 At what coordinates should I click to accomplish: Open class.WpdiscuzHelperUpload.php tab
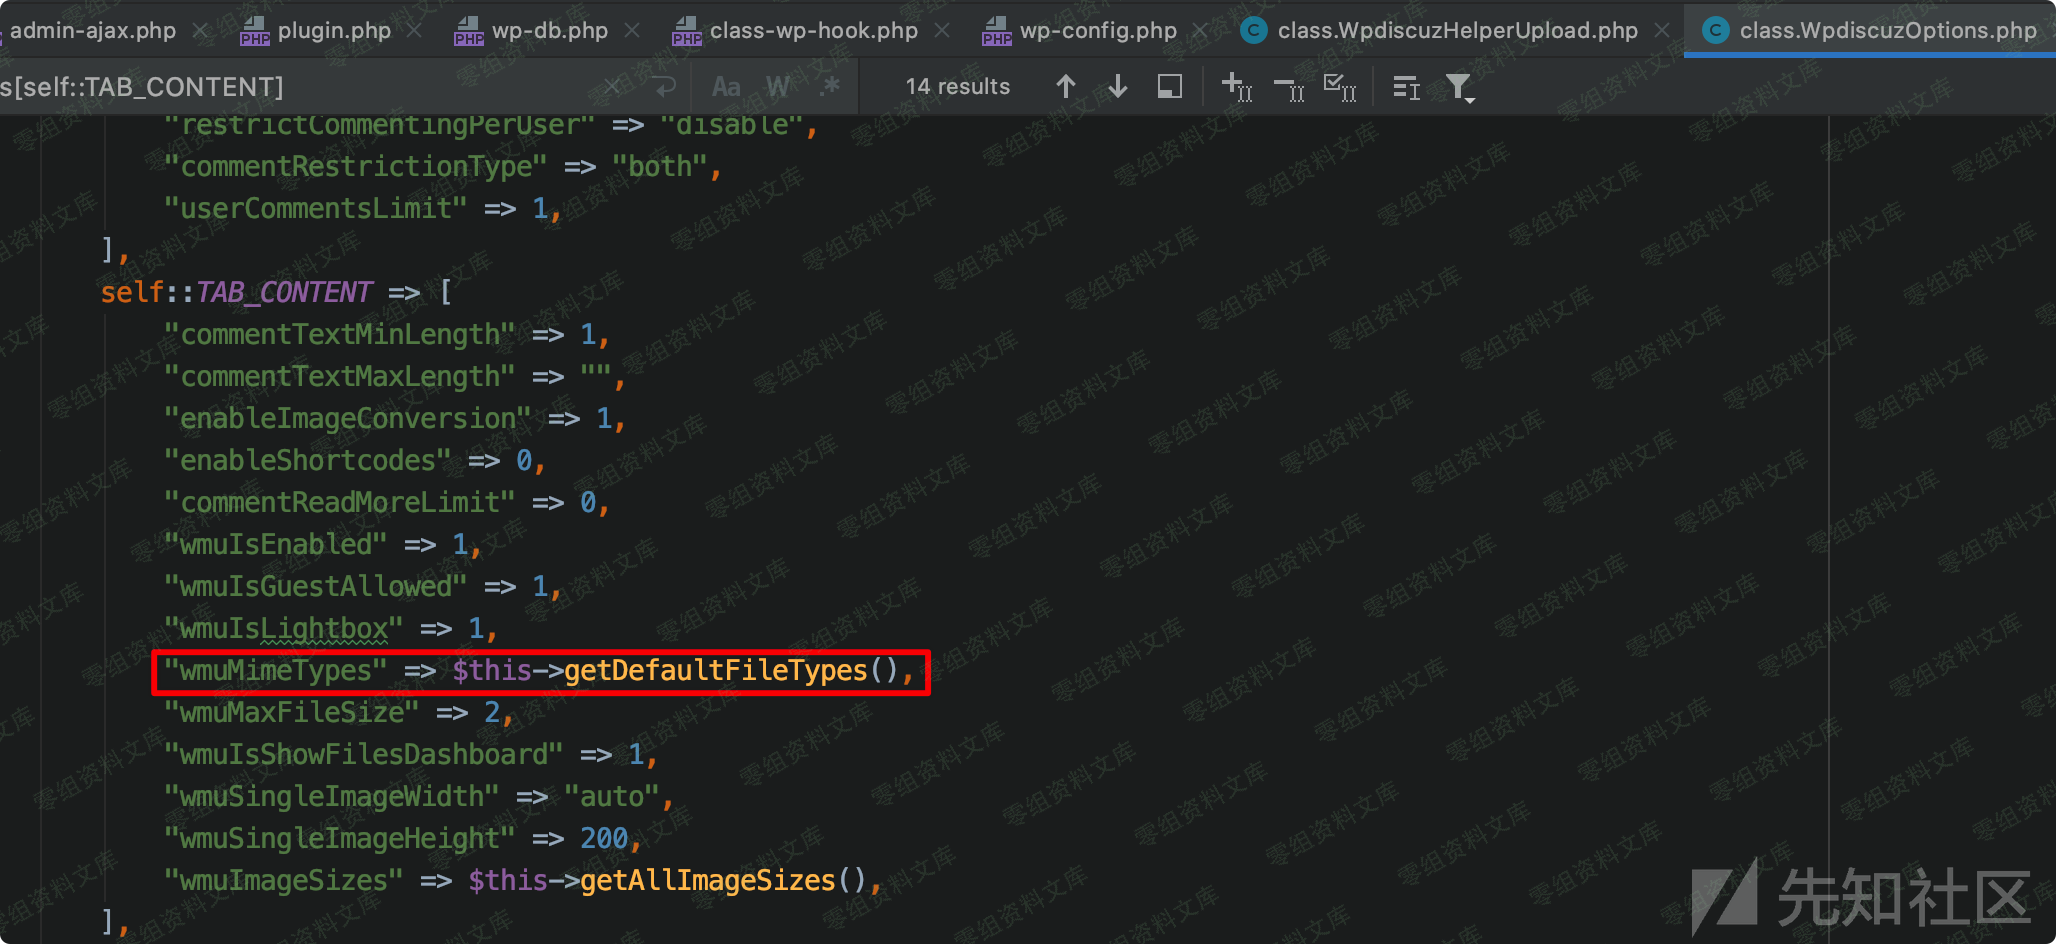[x=1457, y=31]
